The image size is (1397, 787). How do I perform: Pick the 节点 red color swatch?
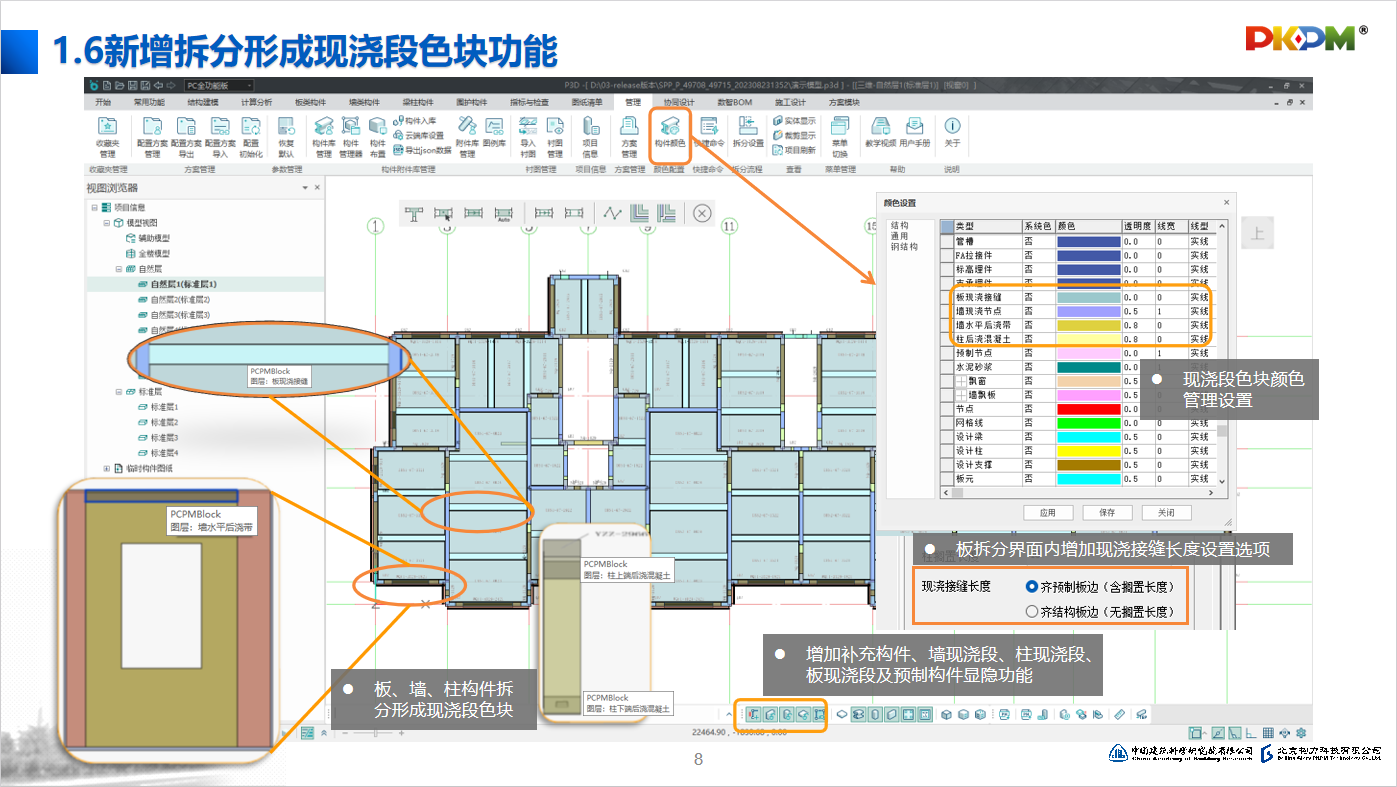1087,409
